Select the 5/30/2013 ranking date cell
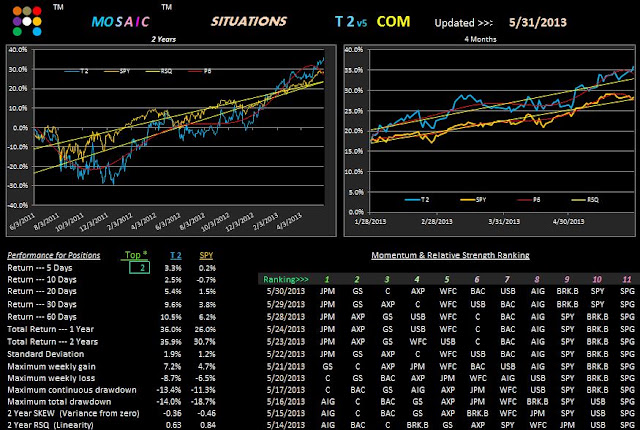The height and width of the screenshot is (430, 640). point(286,291)
